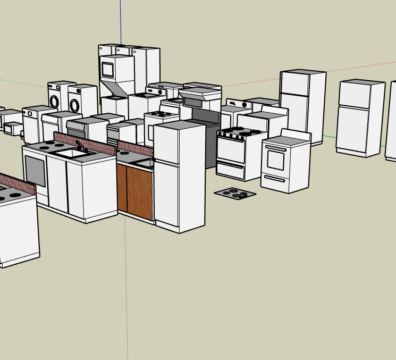Click the green axis line near the refrigerators

click(x=329, y=137)
